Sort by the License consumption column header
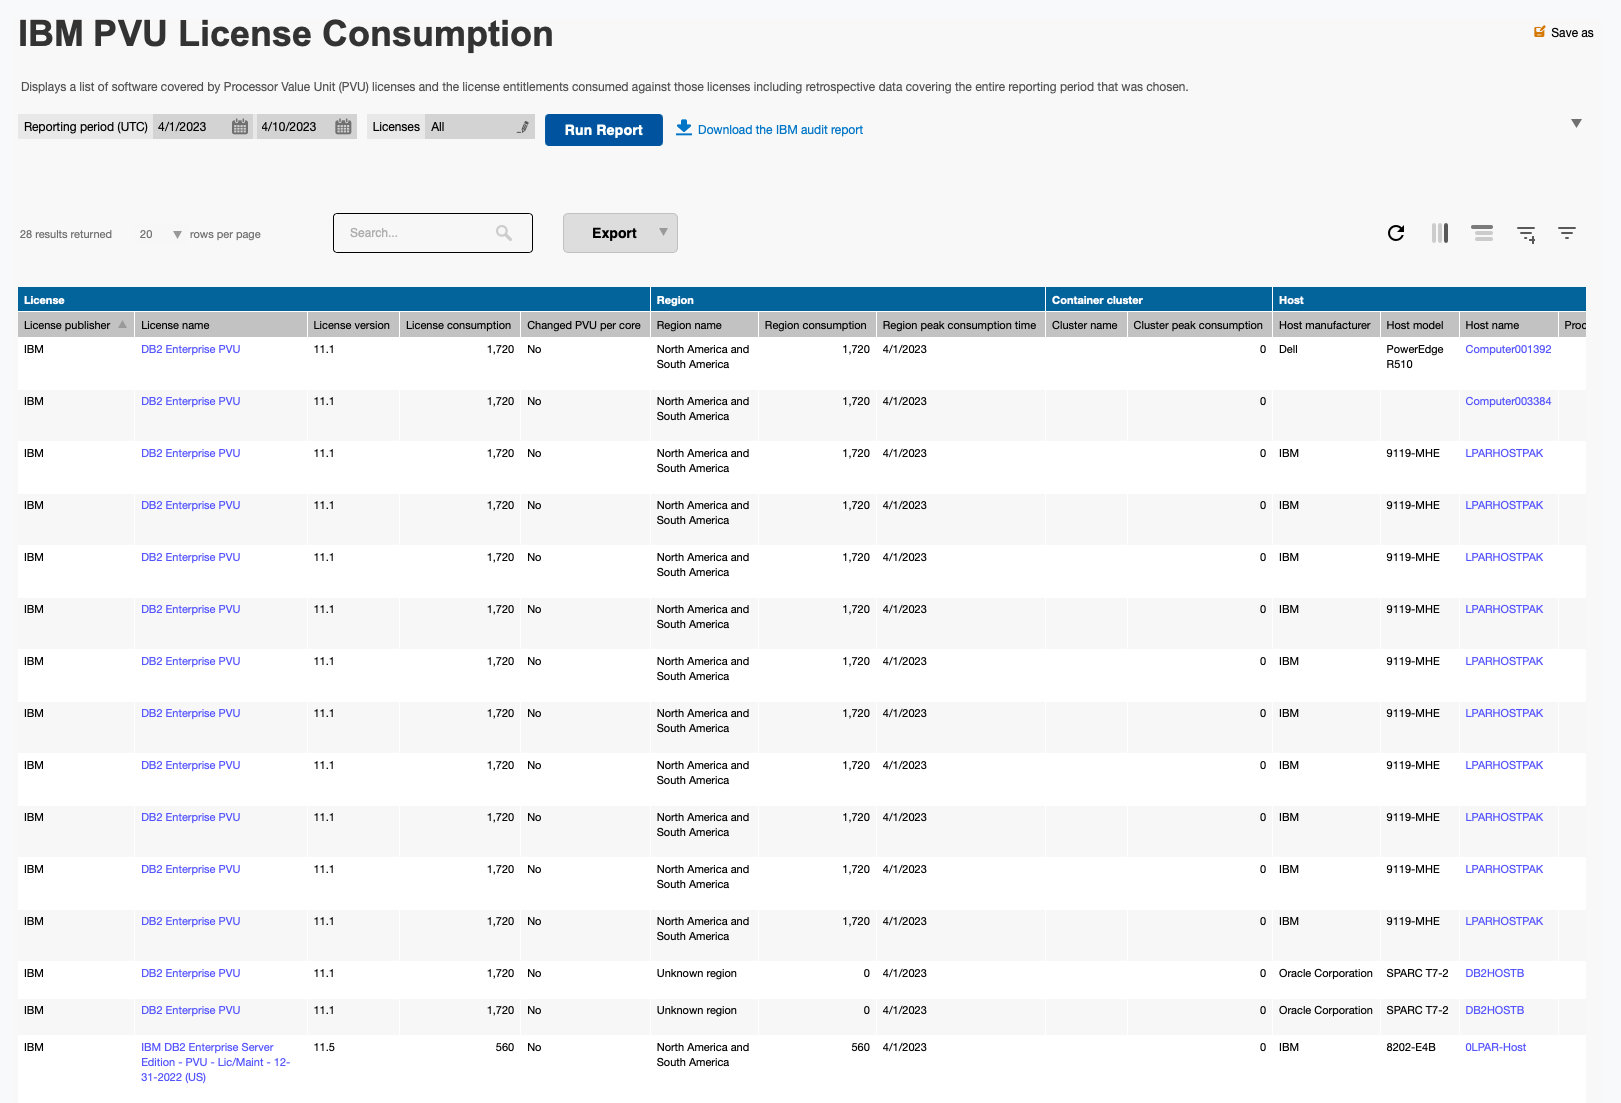Viewport: 1621px width, 1103px height. (x=458, y=325)
